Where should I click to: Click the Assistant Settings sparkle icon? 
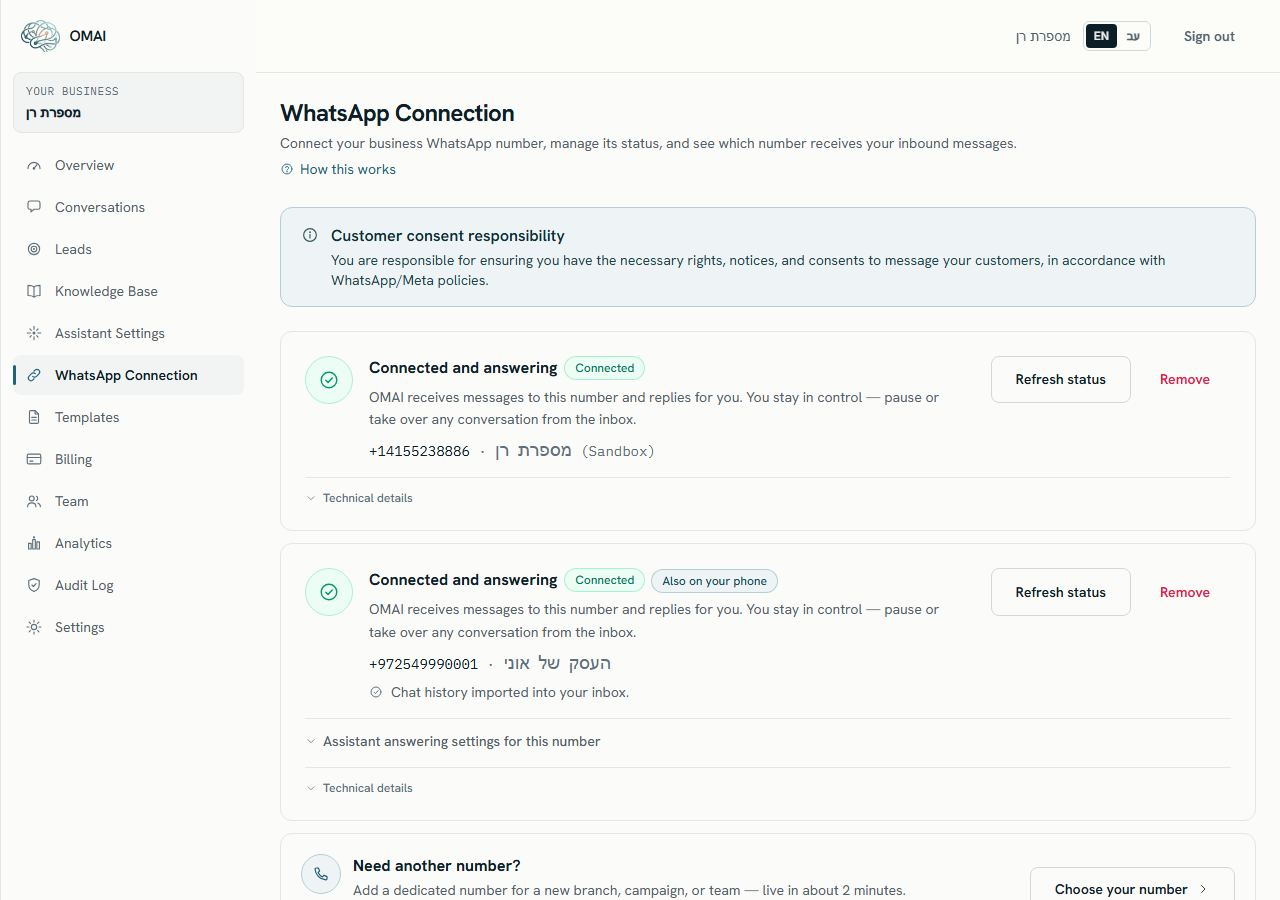34,334
